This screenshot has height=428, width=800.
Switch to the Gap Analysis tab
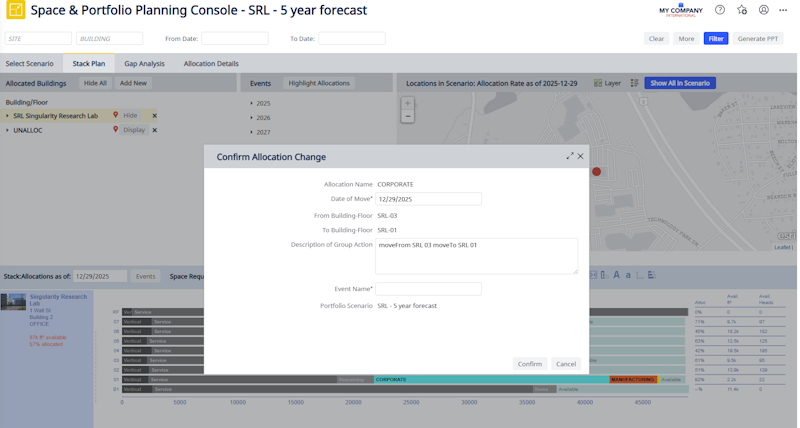[144, 63]
